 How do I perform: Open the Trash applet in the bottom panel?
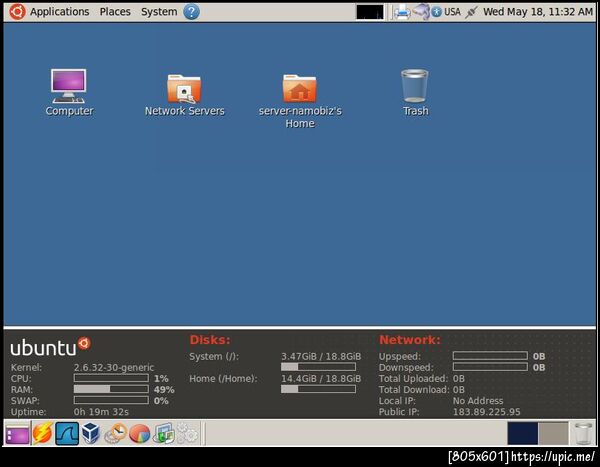583,433
